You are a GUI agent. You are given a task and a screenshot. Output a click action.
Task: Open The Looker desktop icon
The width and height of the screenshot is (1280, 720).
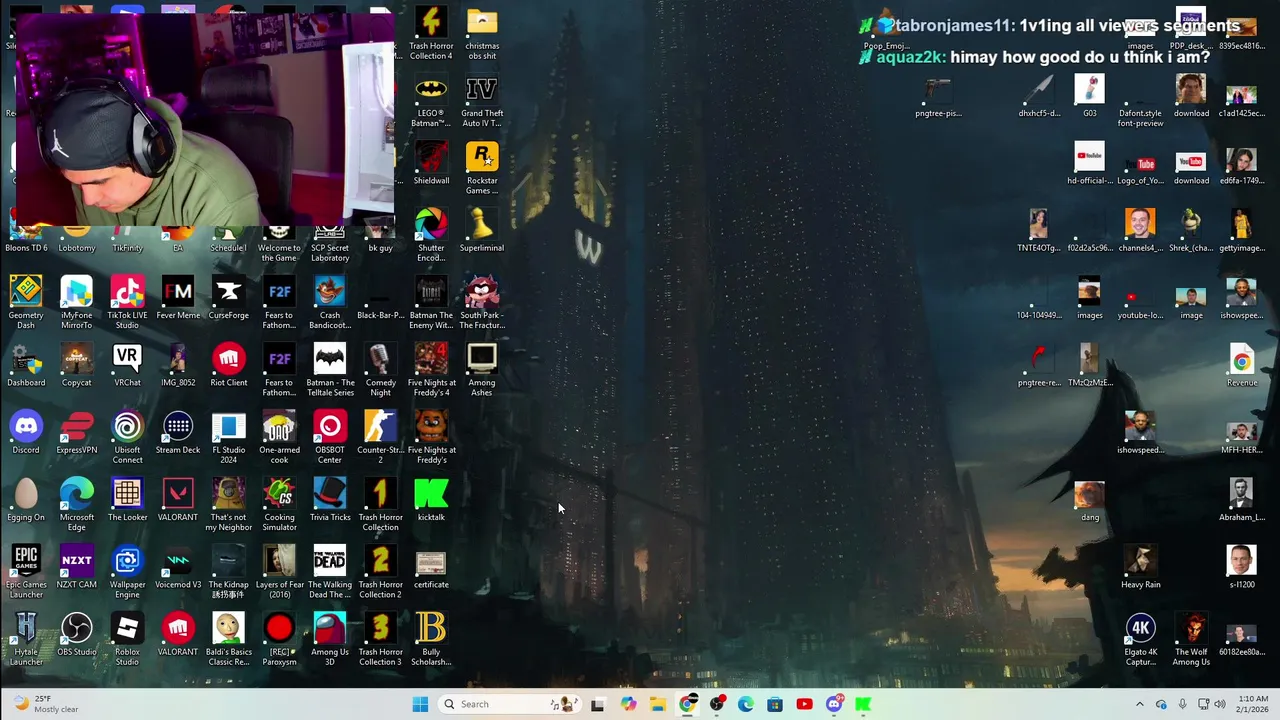[127, 500]
